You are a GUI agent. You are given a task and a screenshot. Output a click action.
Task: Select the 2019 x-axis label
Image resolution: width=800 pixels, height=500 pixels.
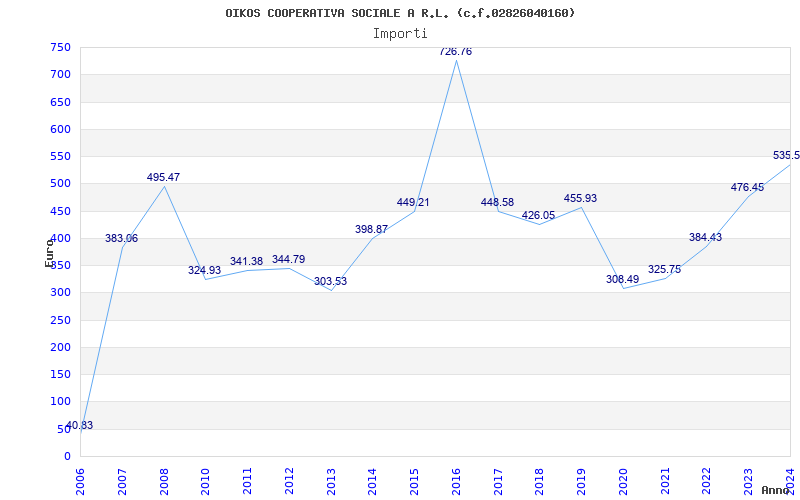point(581,481)
